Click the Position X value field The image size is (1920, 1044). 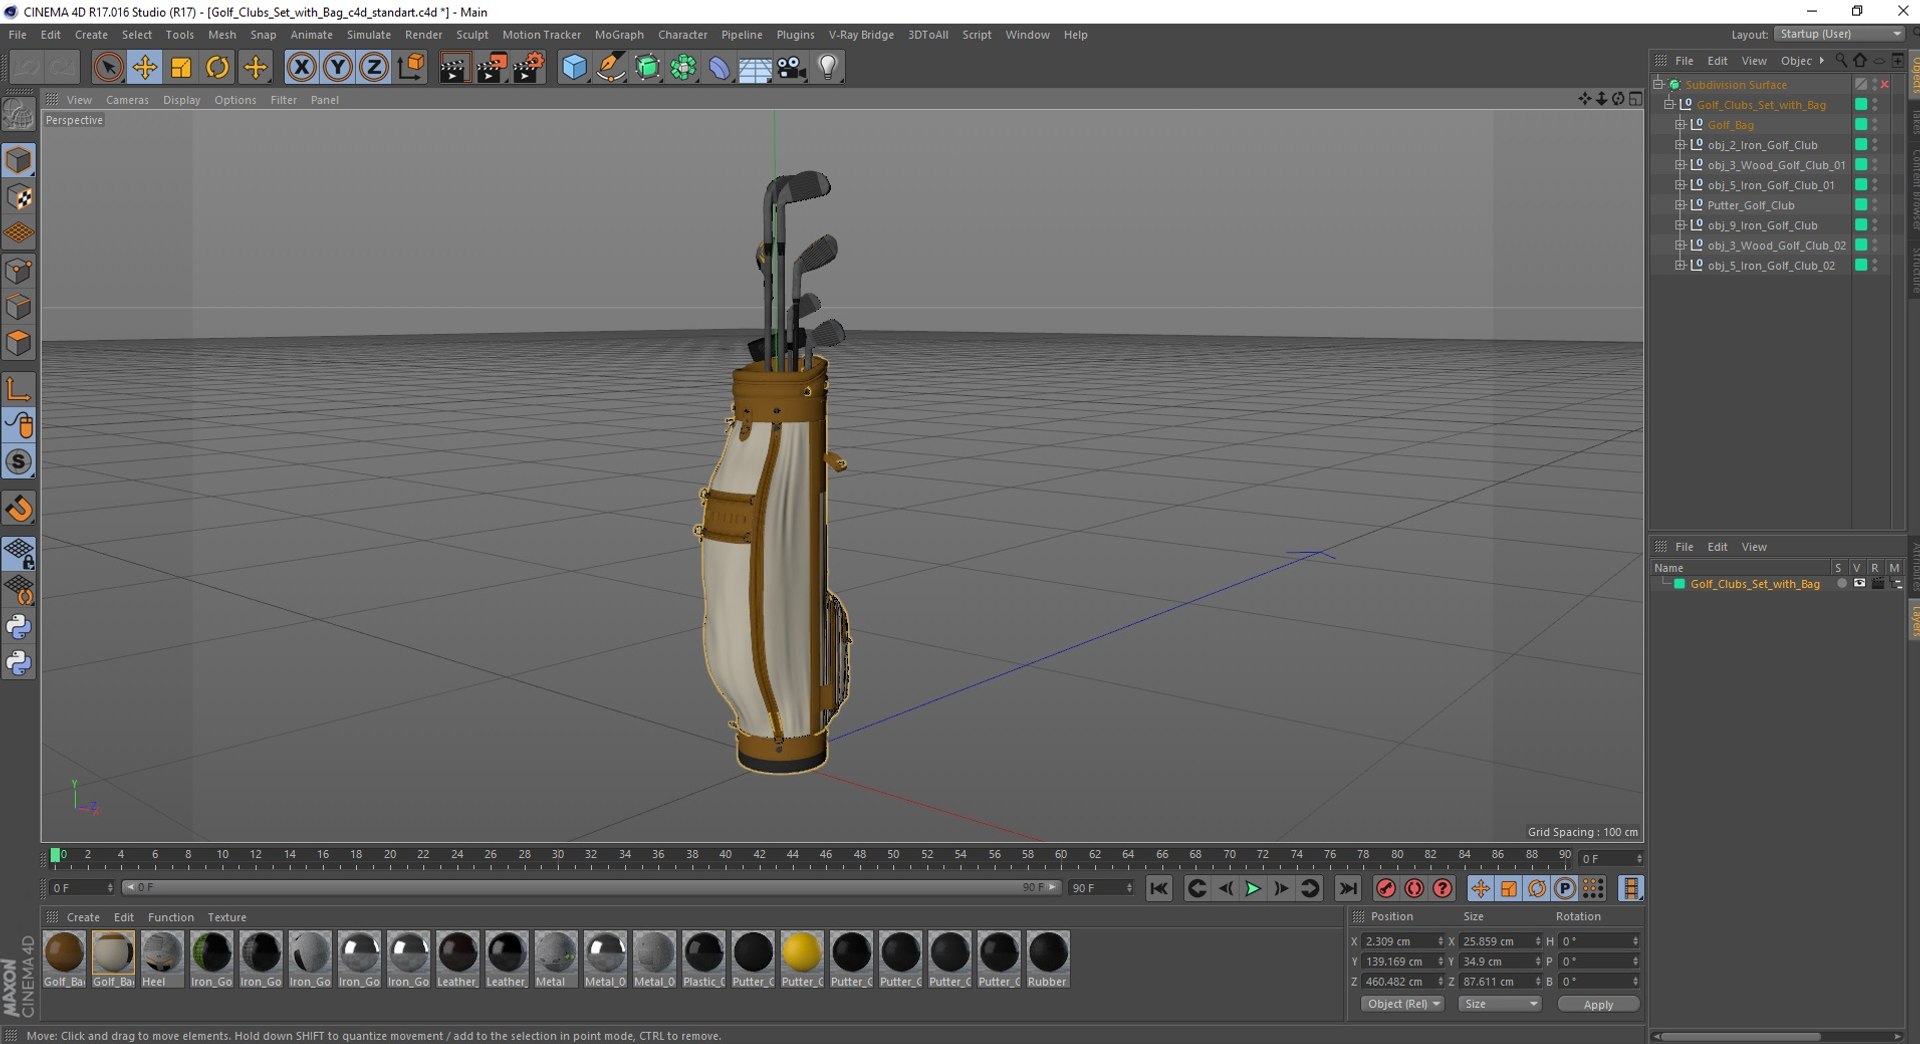(x=1400, y=941)
